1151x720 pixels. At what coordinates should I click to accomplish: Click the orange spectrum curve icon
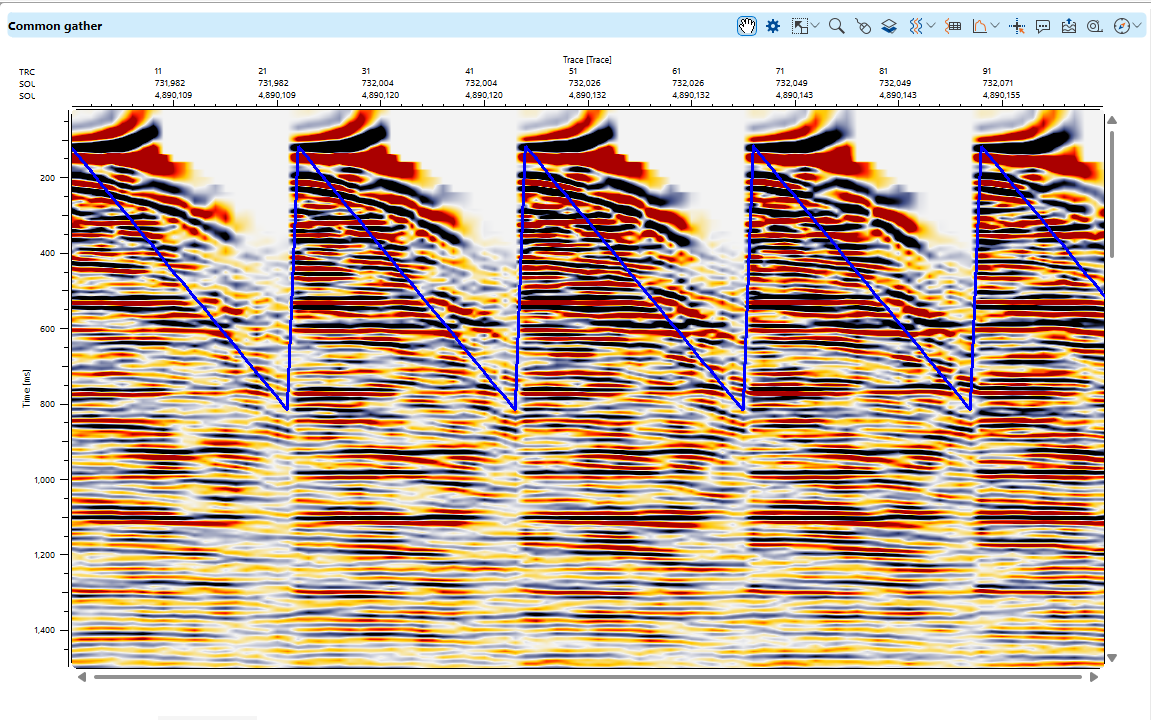[979, 26]
